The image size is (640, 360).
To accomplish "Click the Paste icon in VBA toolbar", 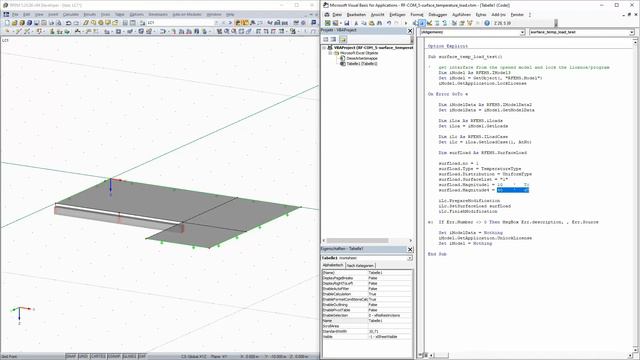I will click(371, 23).
